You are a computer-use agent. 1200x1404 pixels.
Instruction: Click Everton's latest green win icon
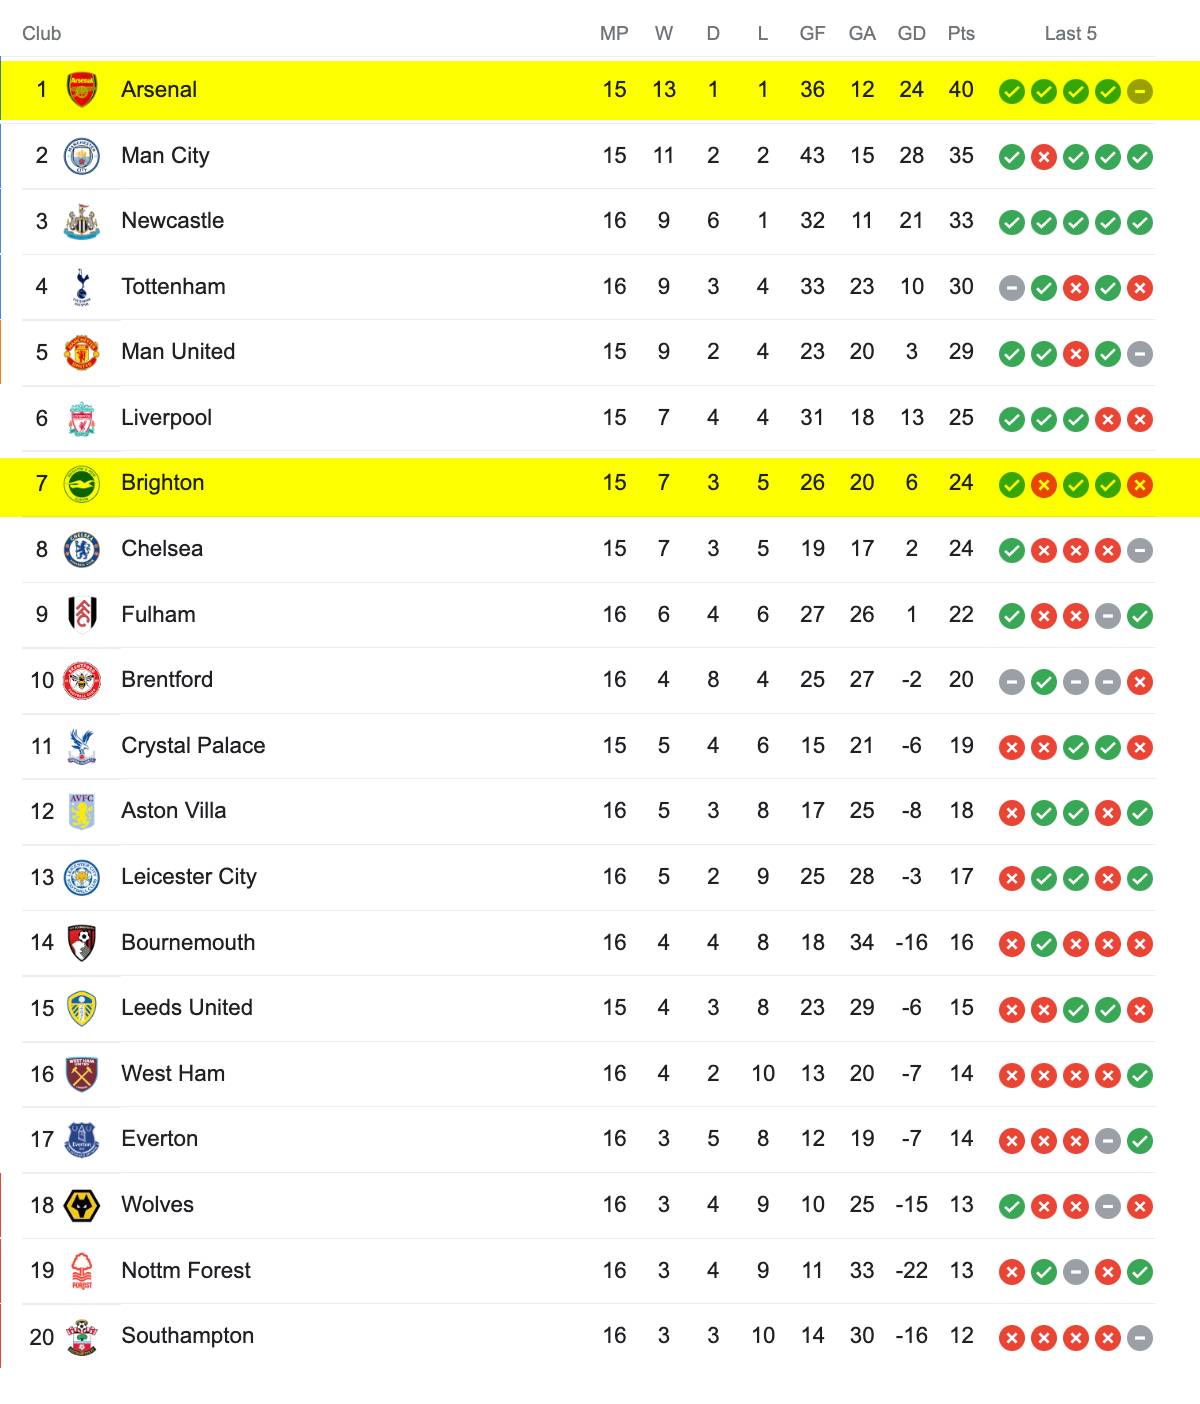point(1140,1141)
